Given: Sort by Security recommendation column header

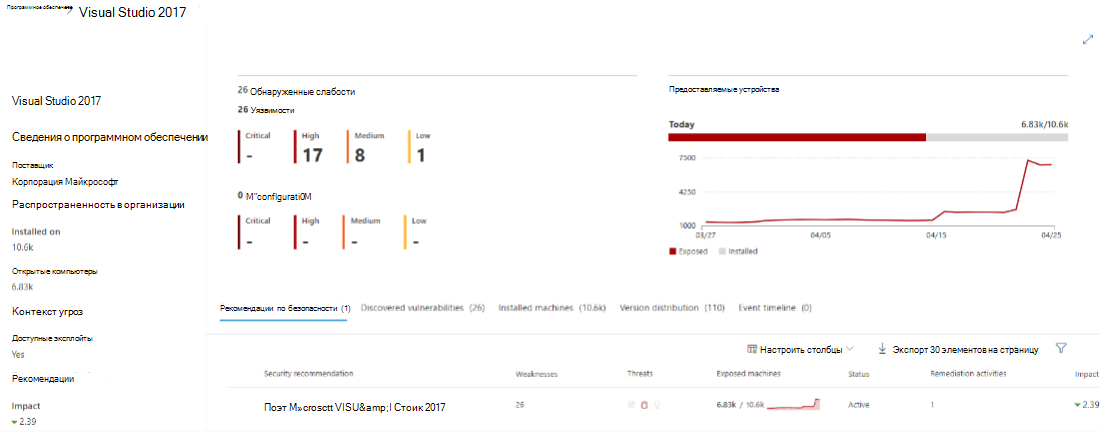Looking at the screenshot, I should [309, 373].
